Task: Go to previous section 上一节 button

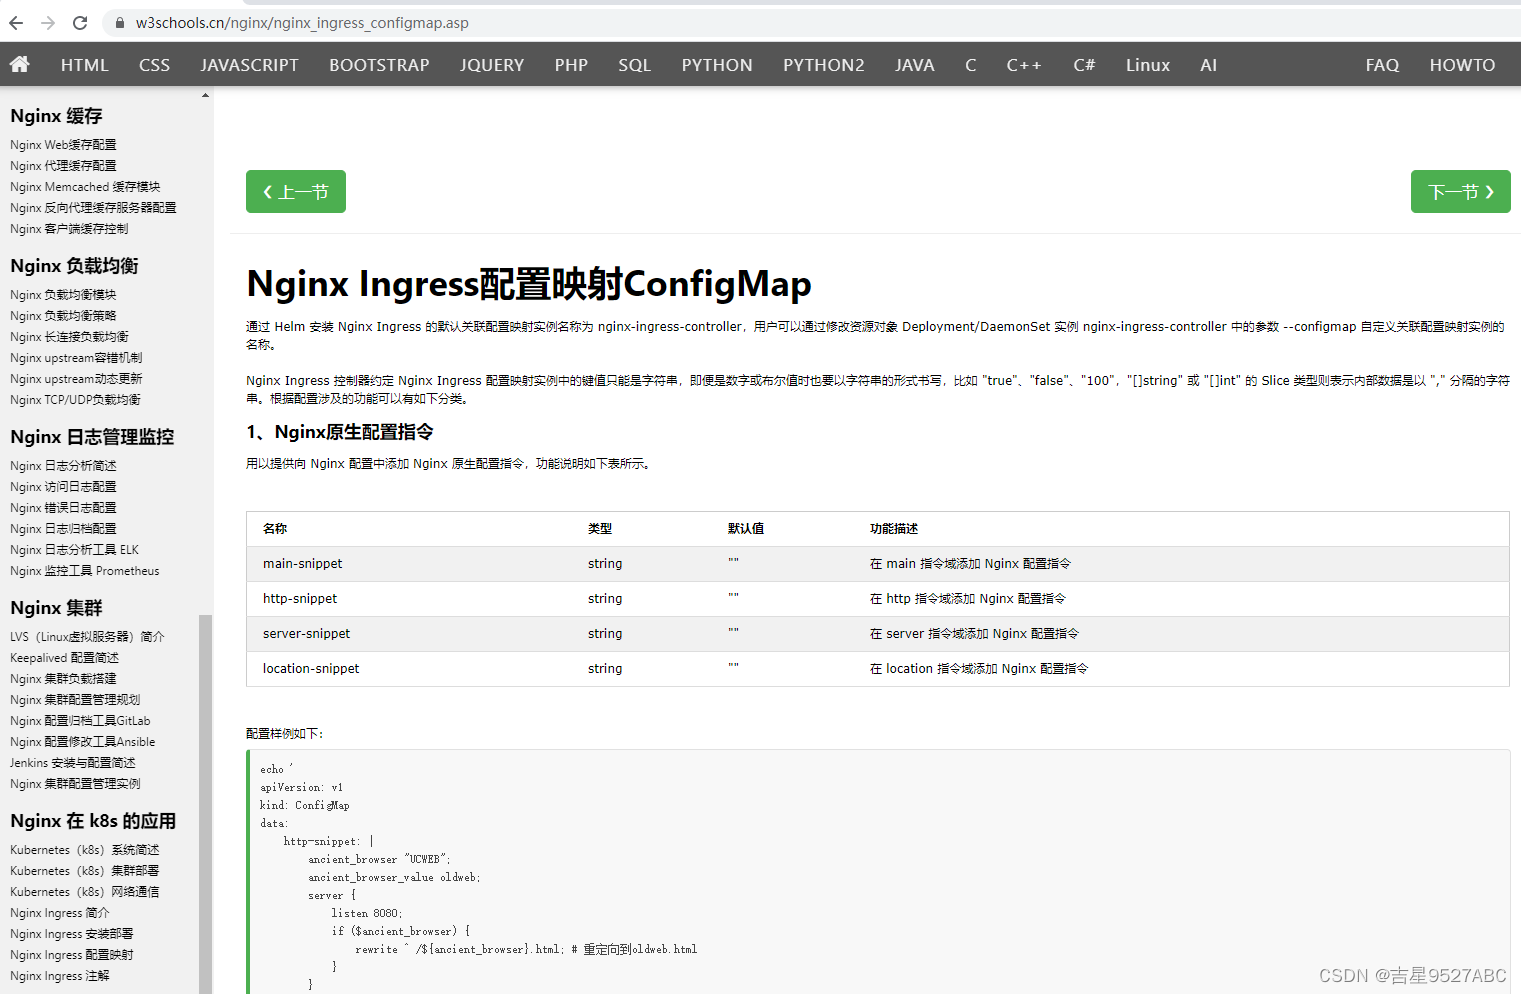Action: [296, 191]
